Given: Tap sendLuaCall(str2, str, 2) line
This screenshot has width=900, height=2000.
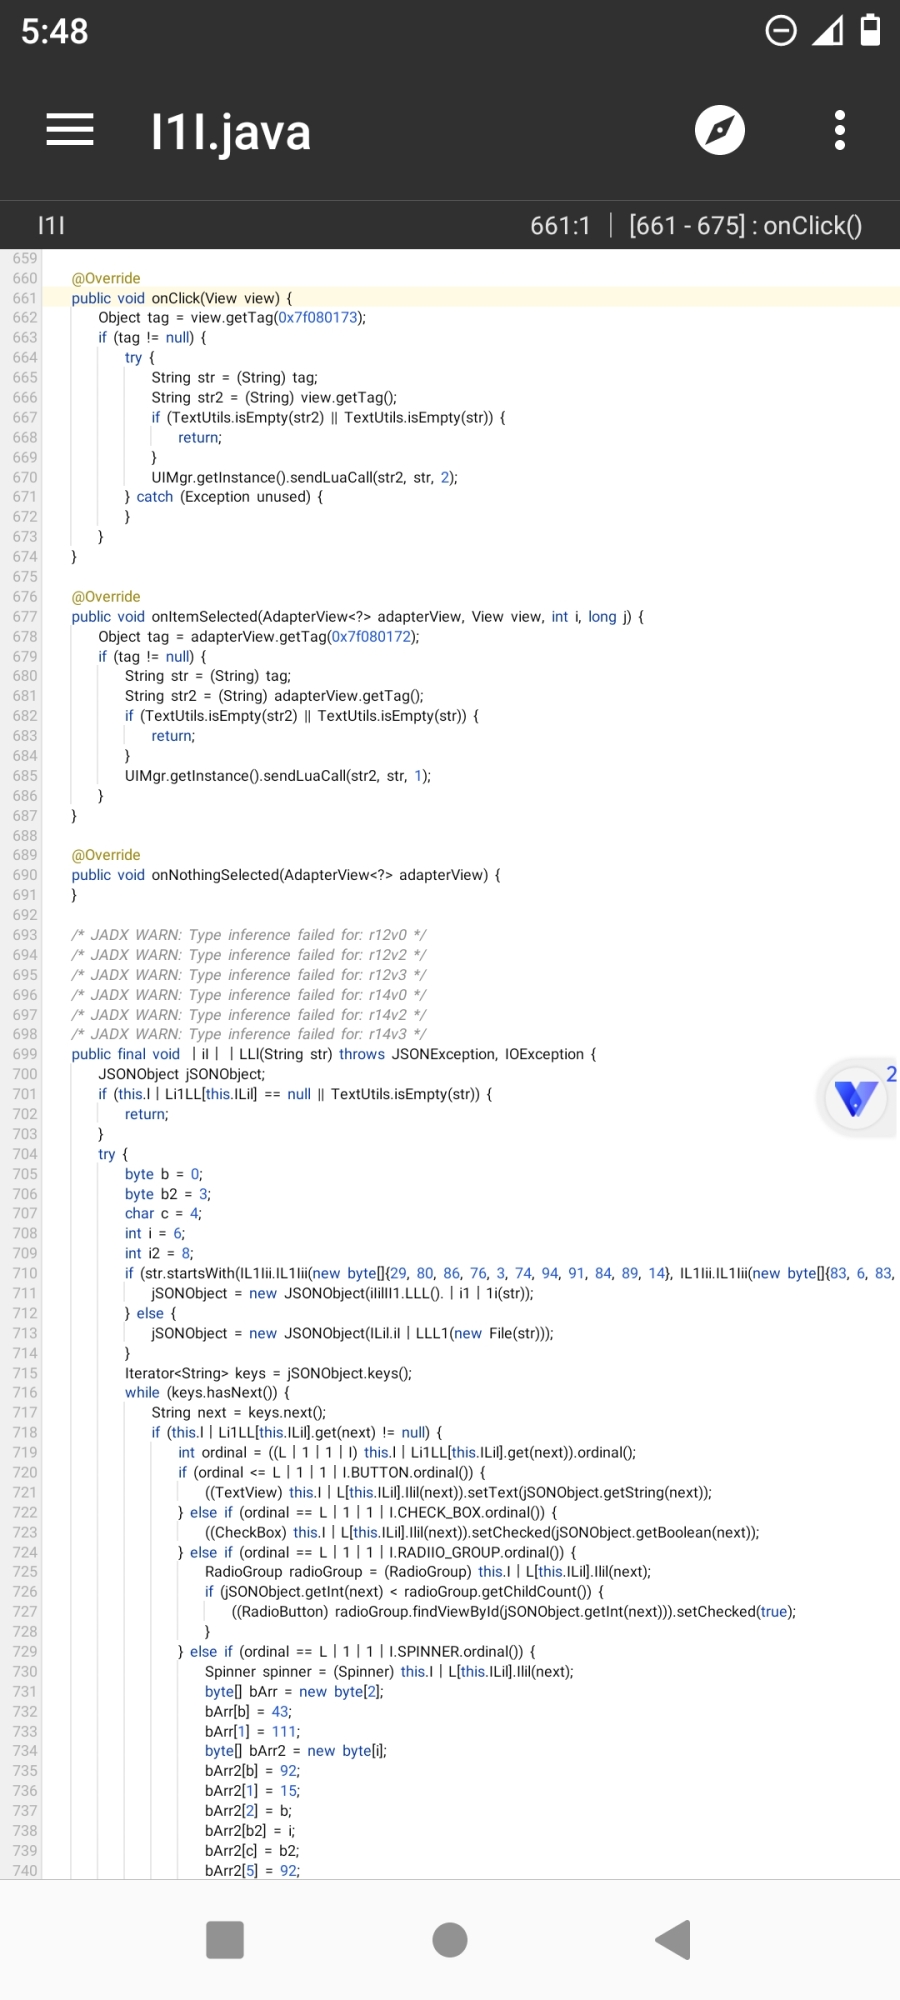Looking at the screenshot, I should pos(305,477).
